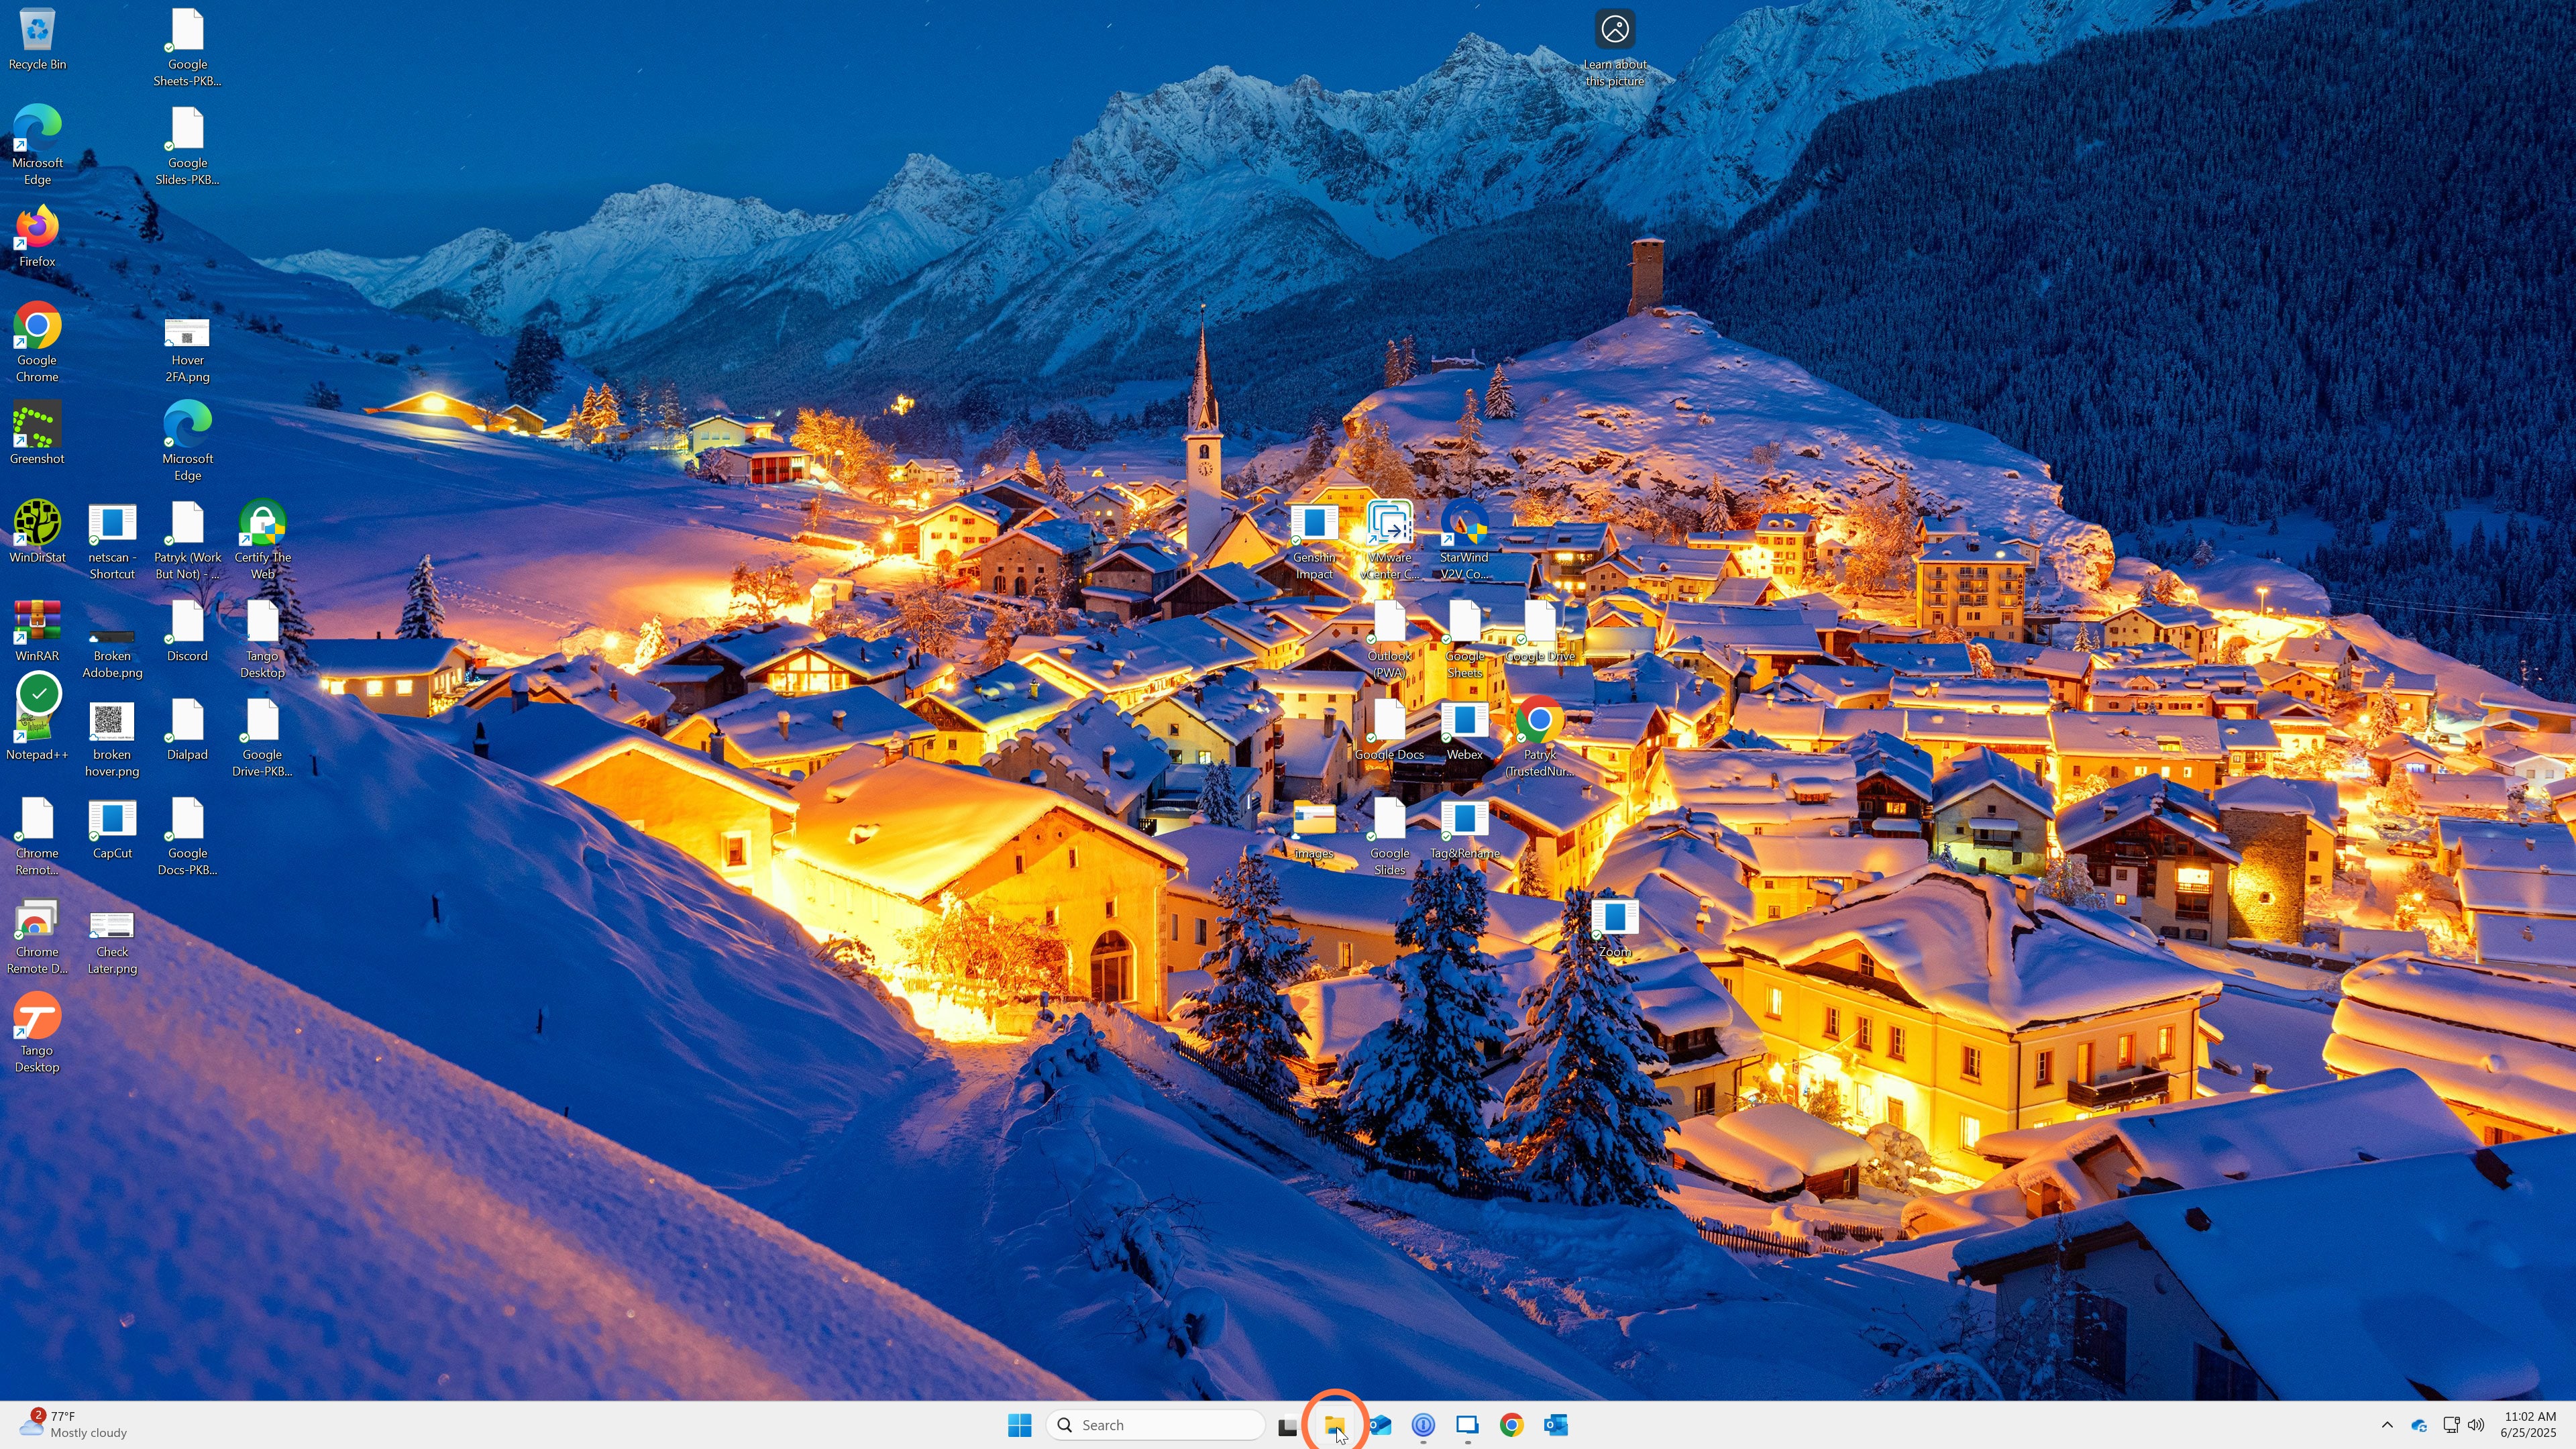Screen dimensions: 2576x1449
Task: Click the taskbar Search box
Action: (1156, 1425)
